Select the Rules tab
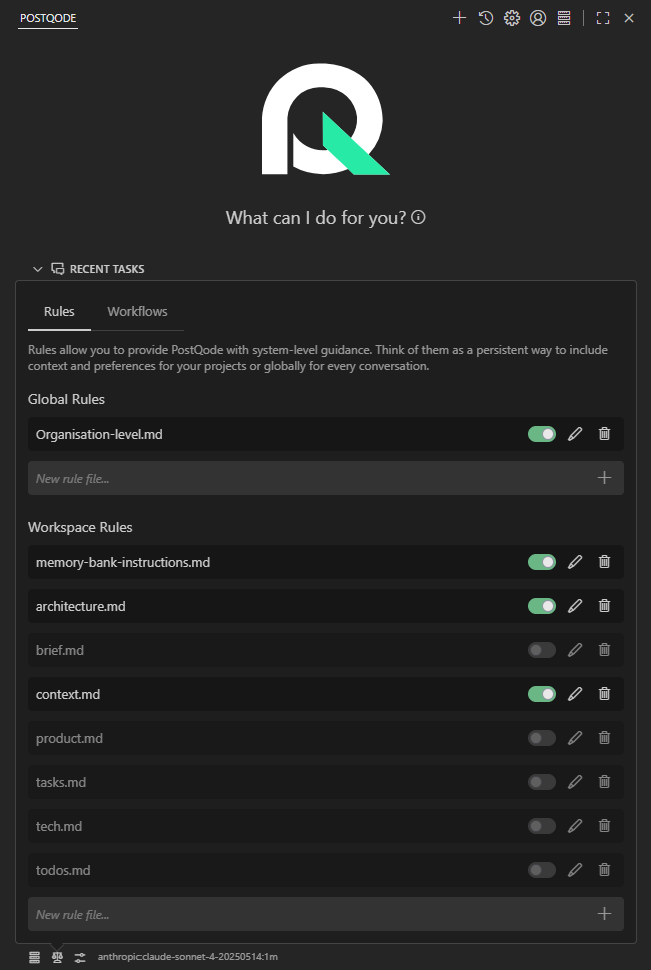The width and height of the screenshot is (651, 970). 59,312
